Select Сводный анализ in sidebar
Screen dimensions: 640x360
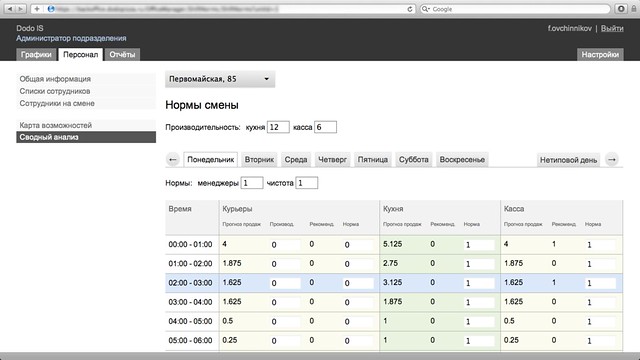click(86, 137)
